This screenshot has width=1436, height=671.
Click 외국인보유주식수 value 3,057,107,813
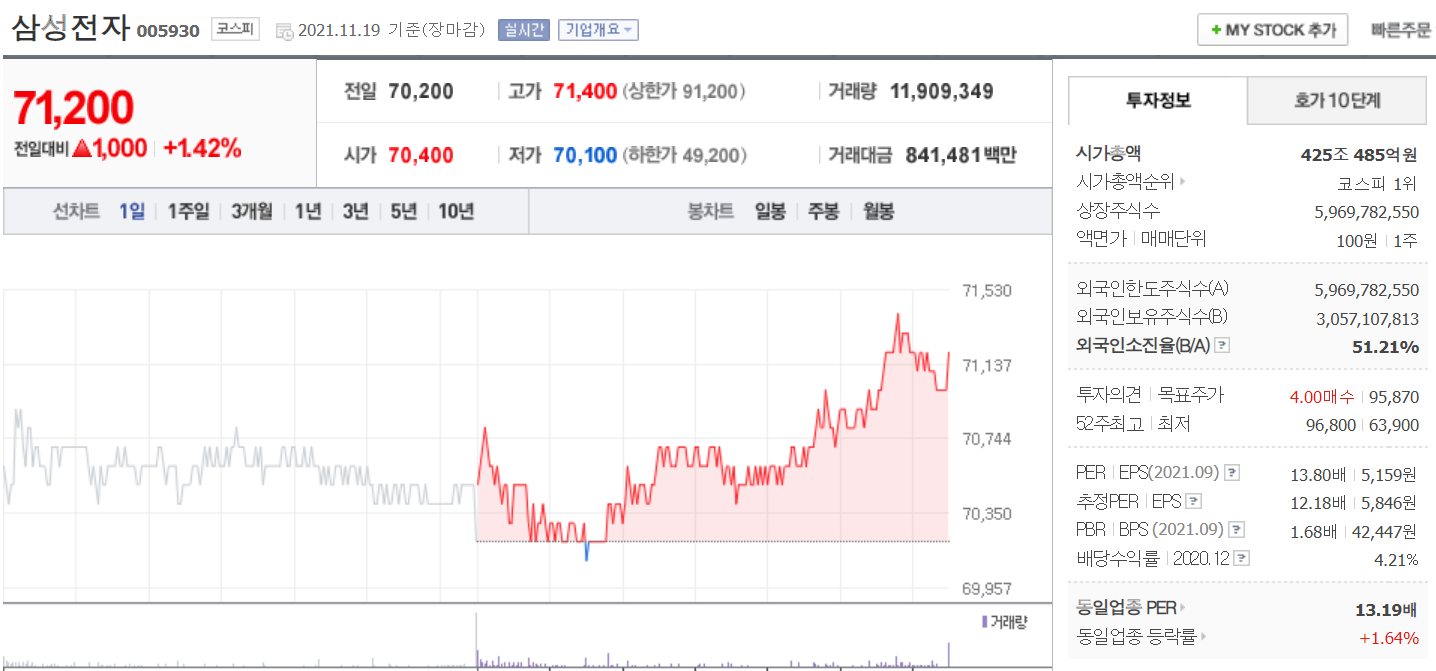(x=1366, y=318)
